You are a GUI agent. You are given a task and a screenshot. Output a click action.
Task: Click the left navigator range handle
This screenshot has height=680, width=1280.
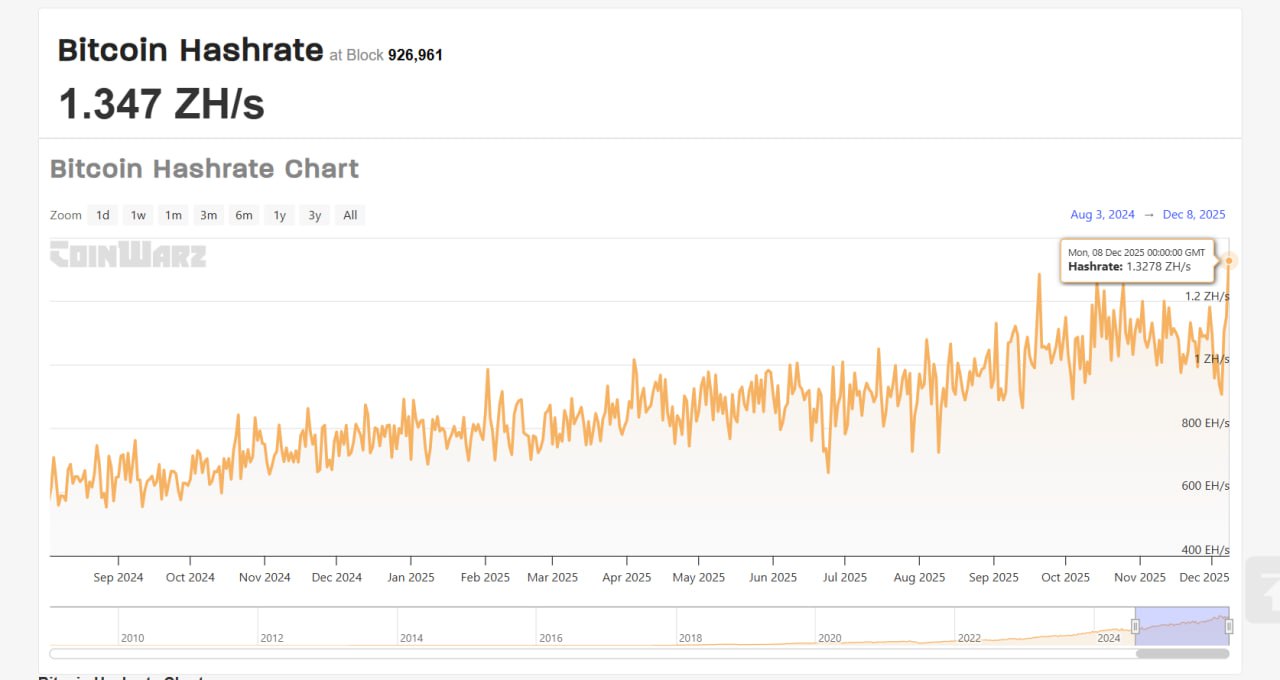click(1135, 626)
